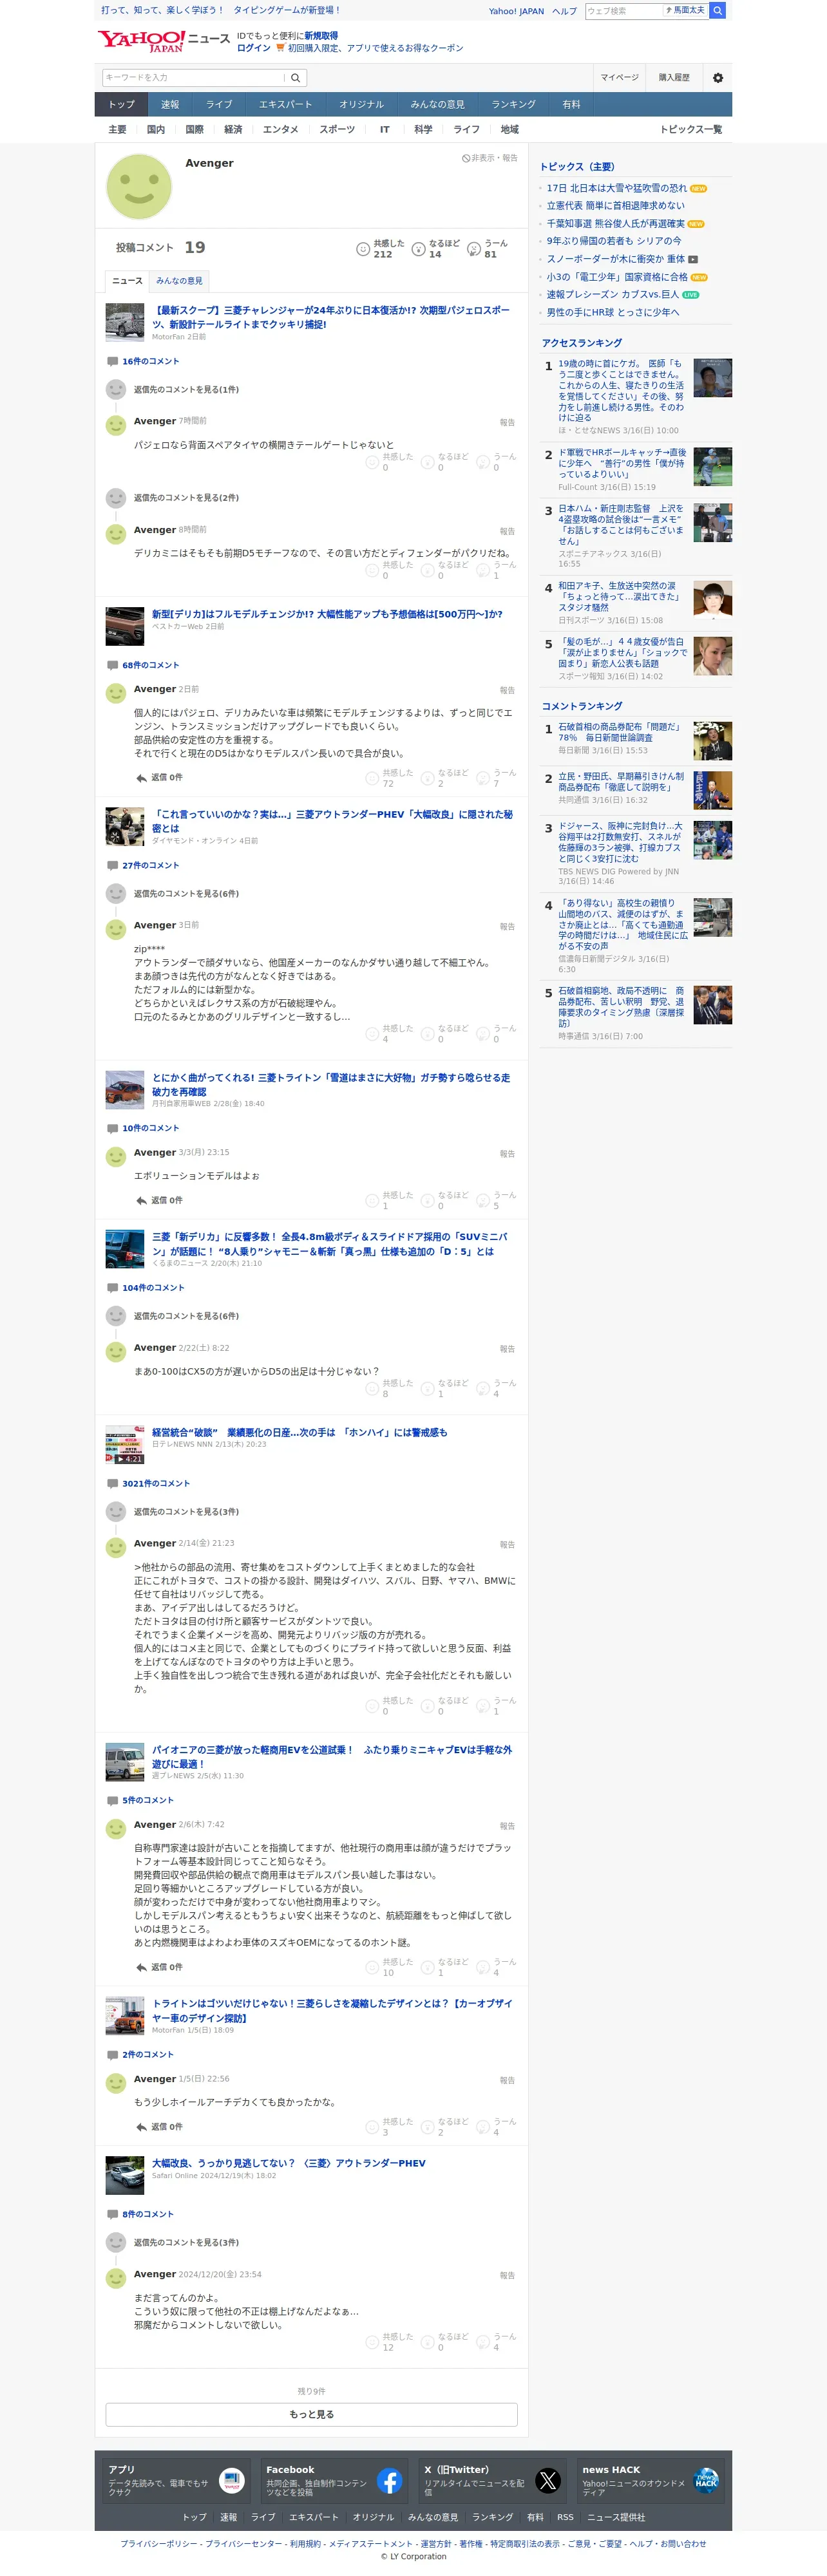Open the news HACK icon in footer

pos(706,2481)
